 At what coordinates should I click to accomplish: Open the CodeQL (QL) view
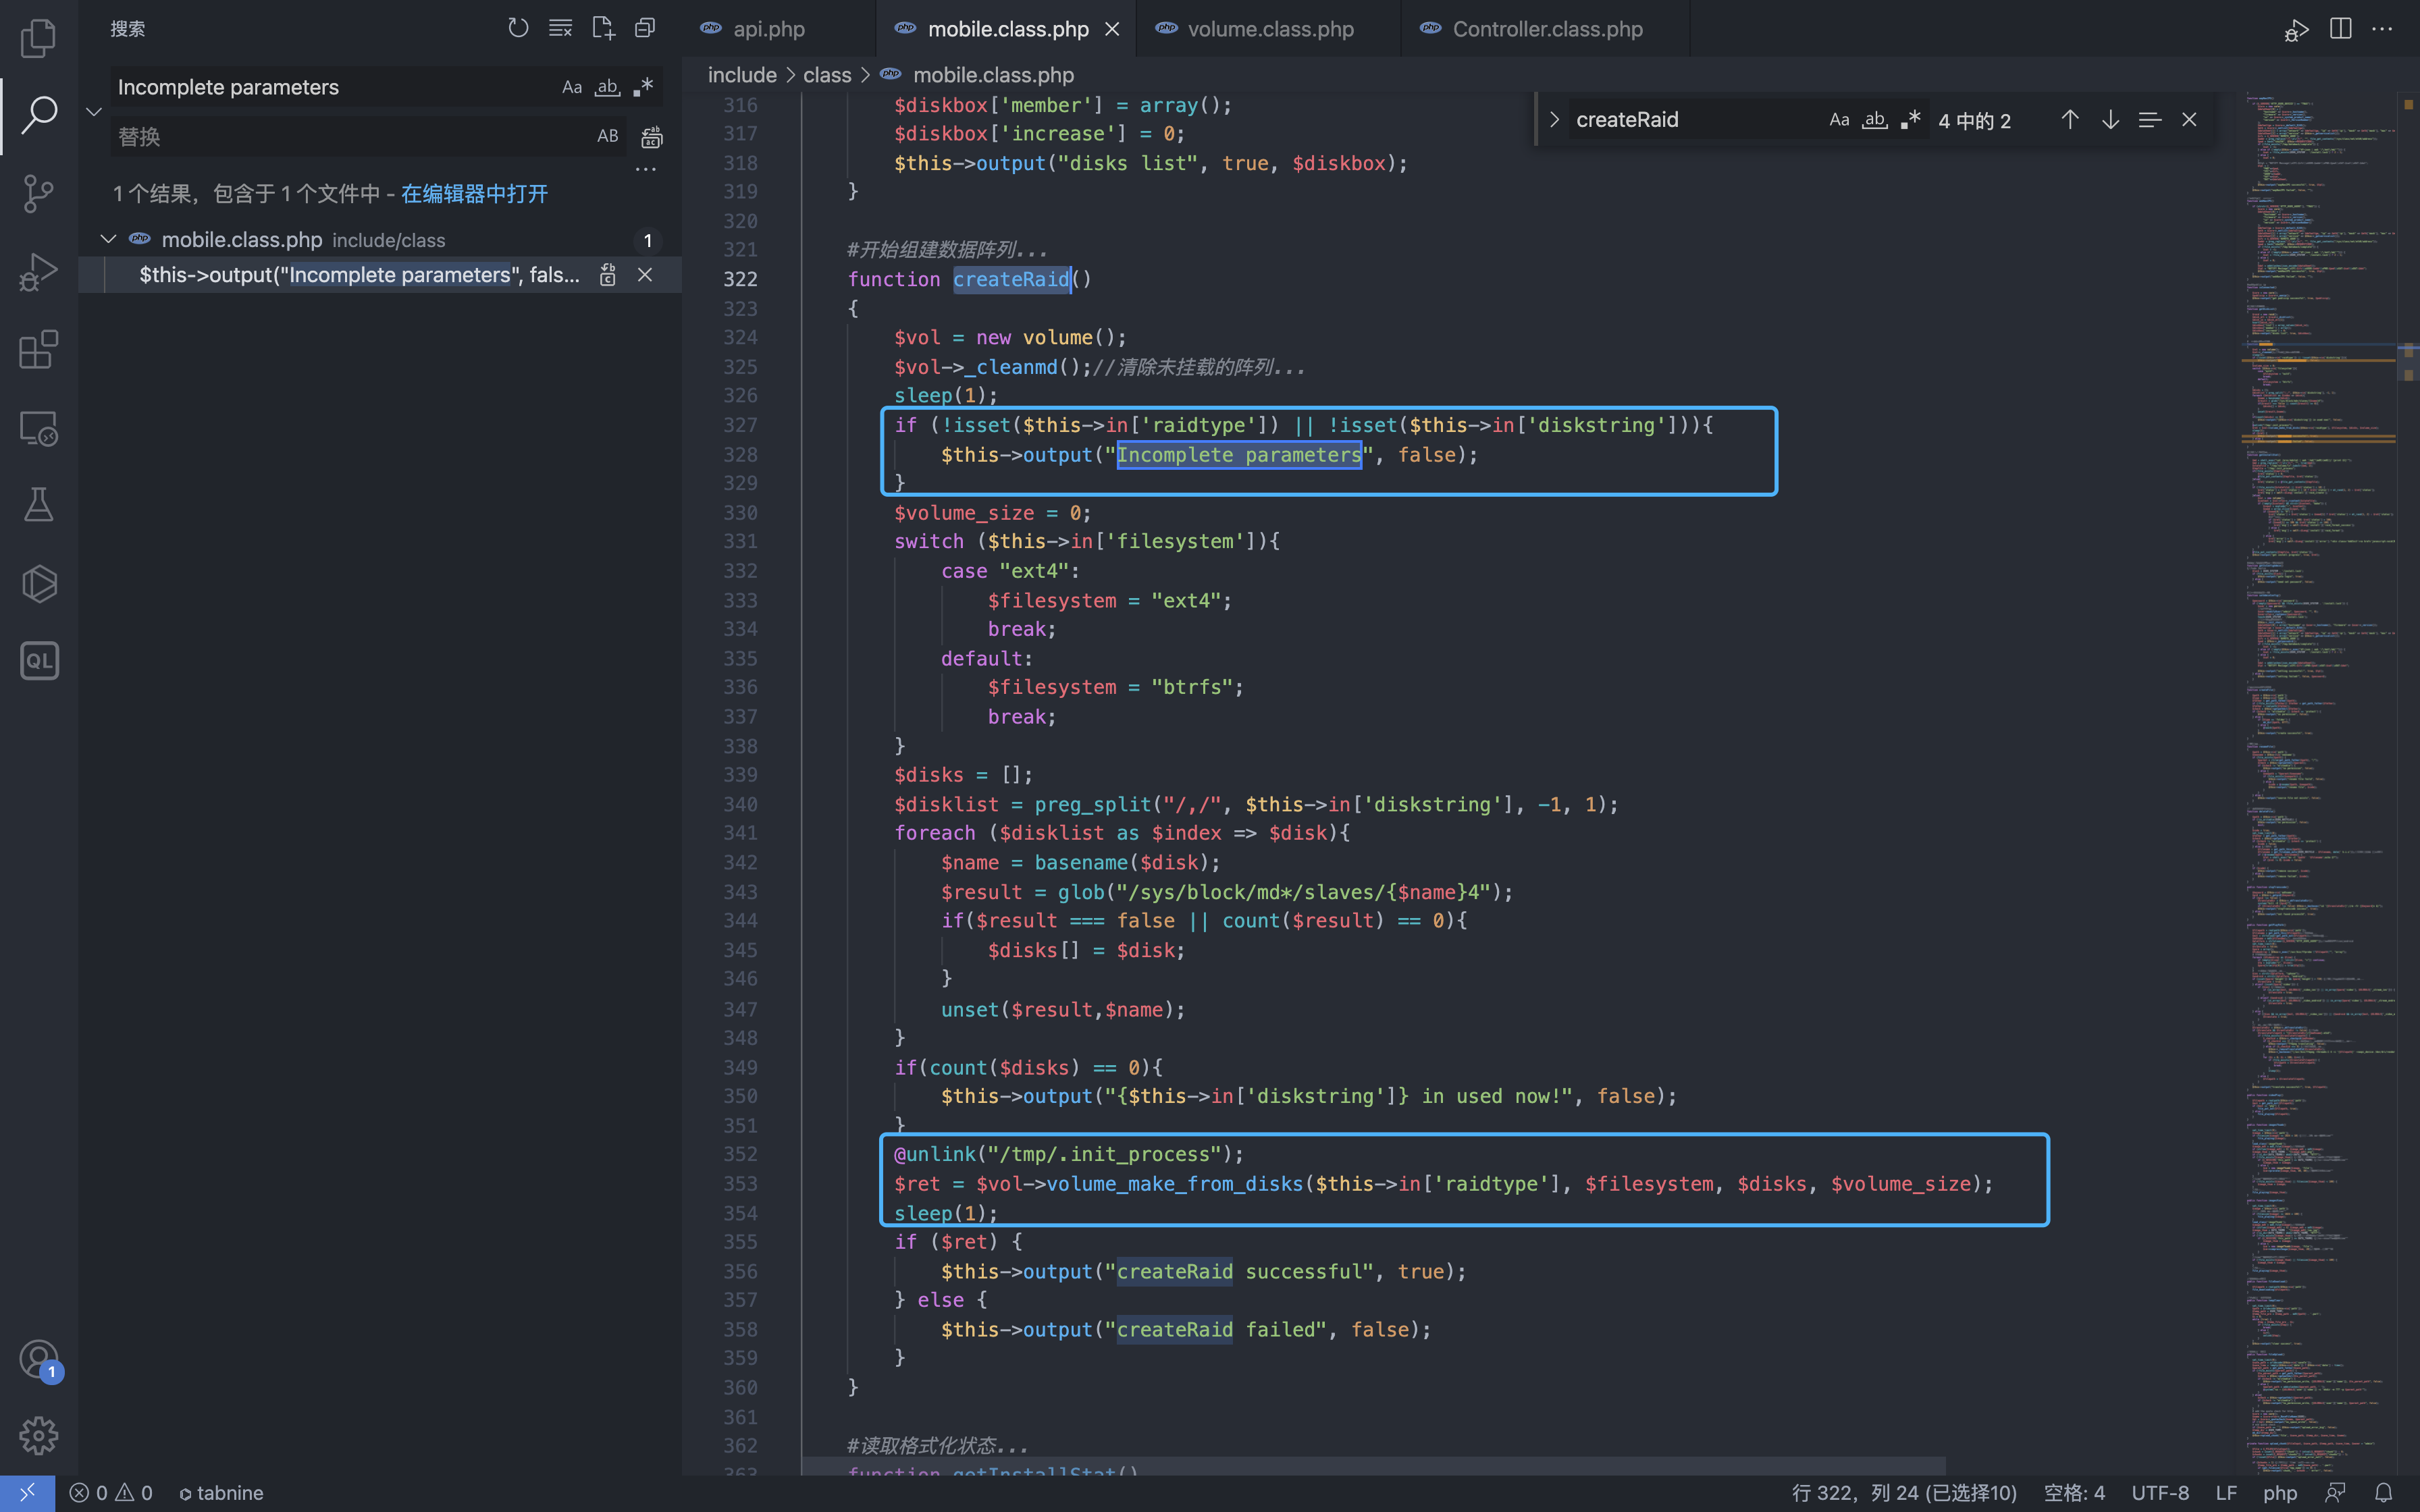pos(38,661)
